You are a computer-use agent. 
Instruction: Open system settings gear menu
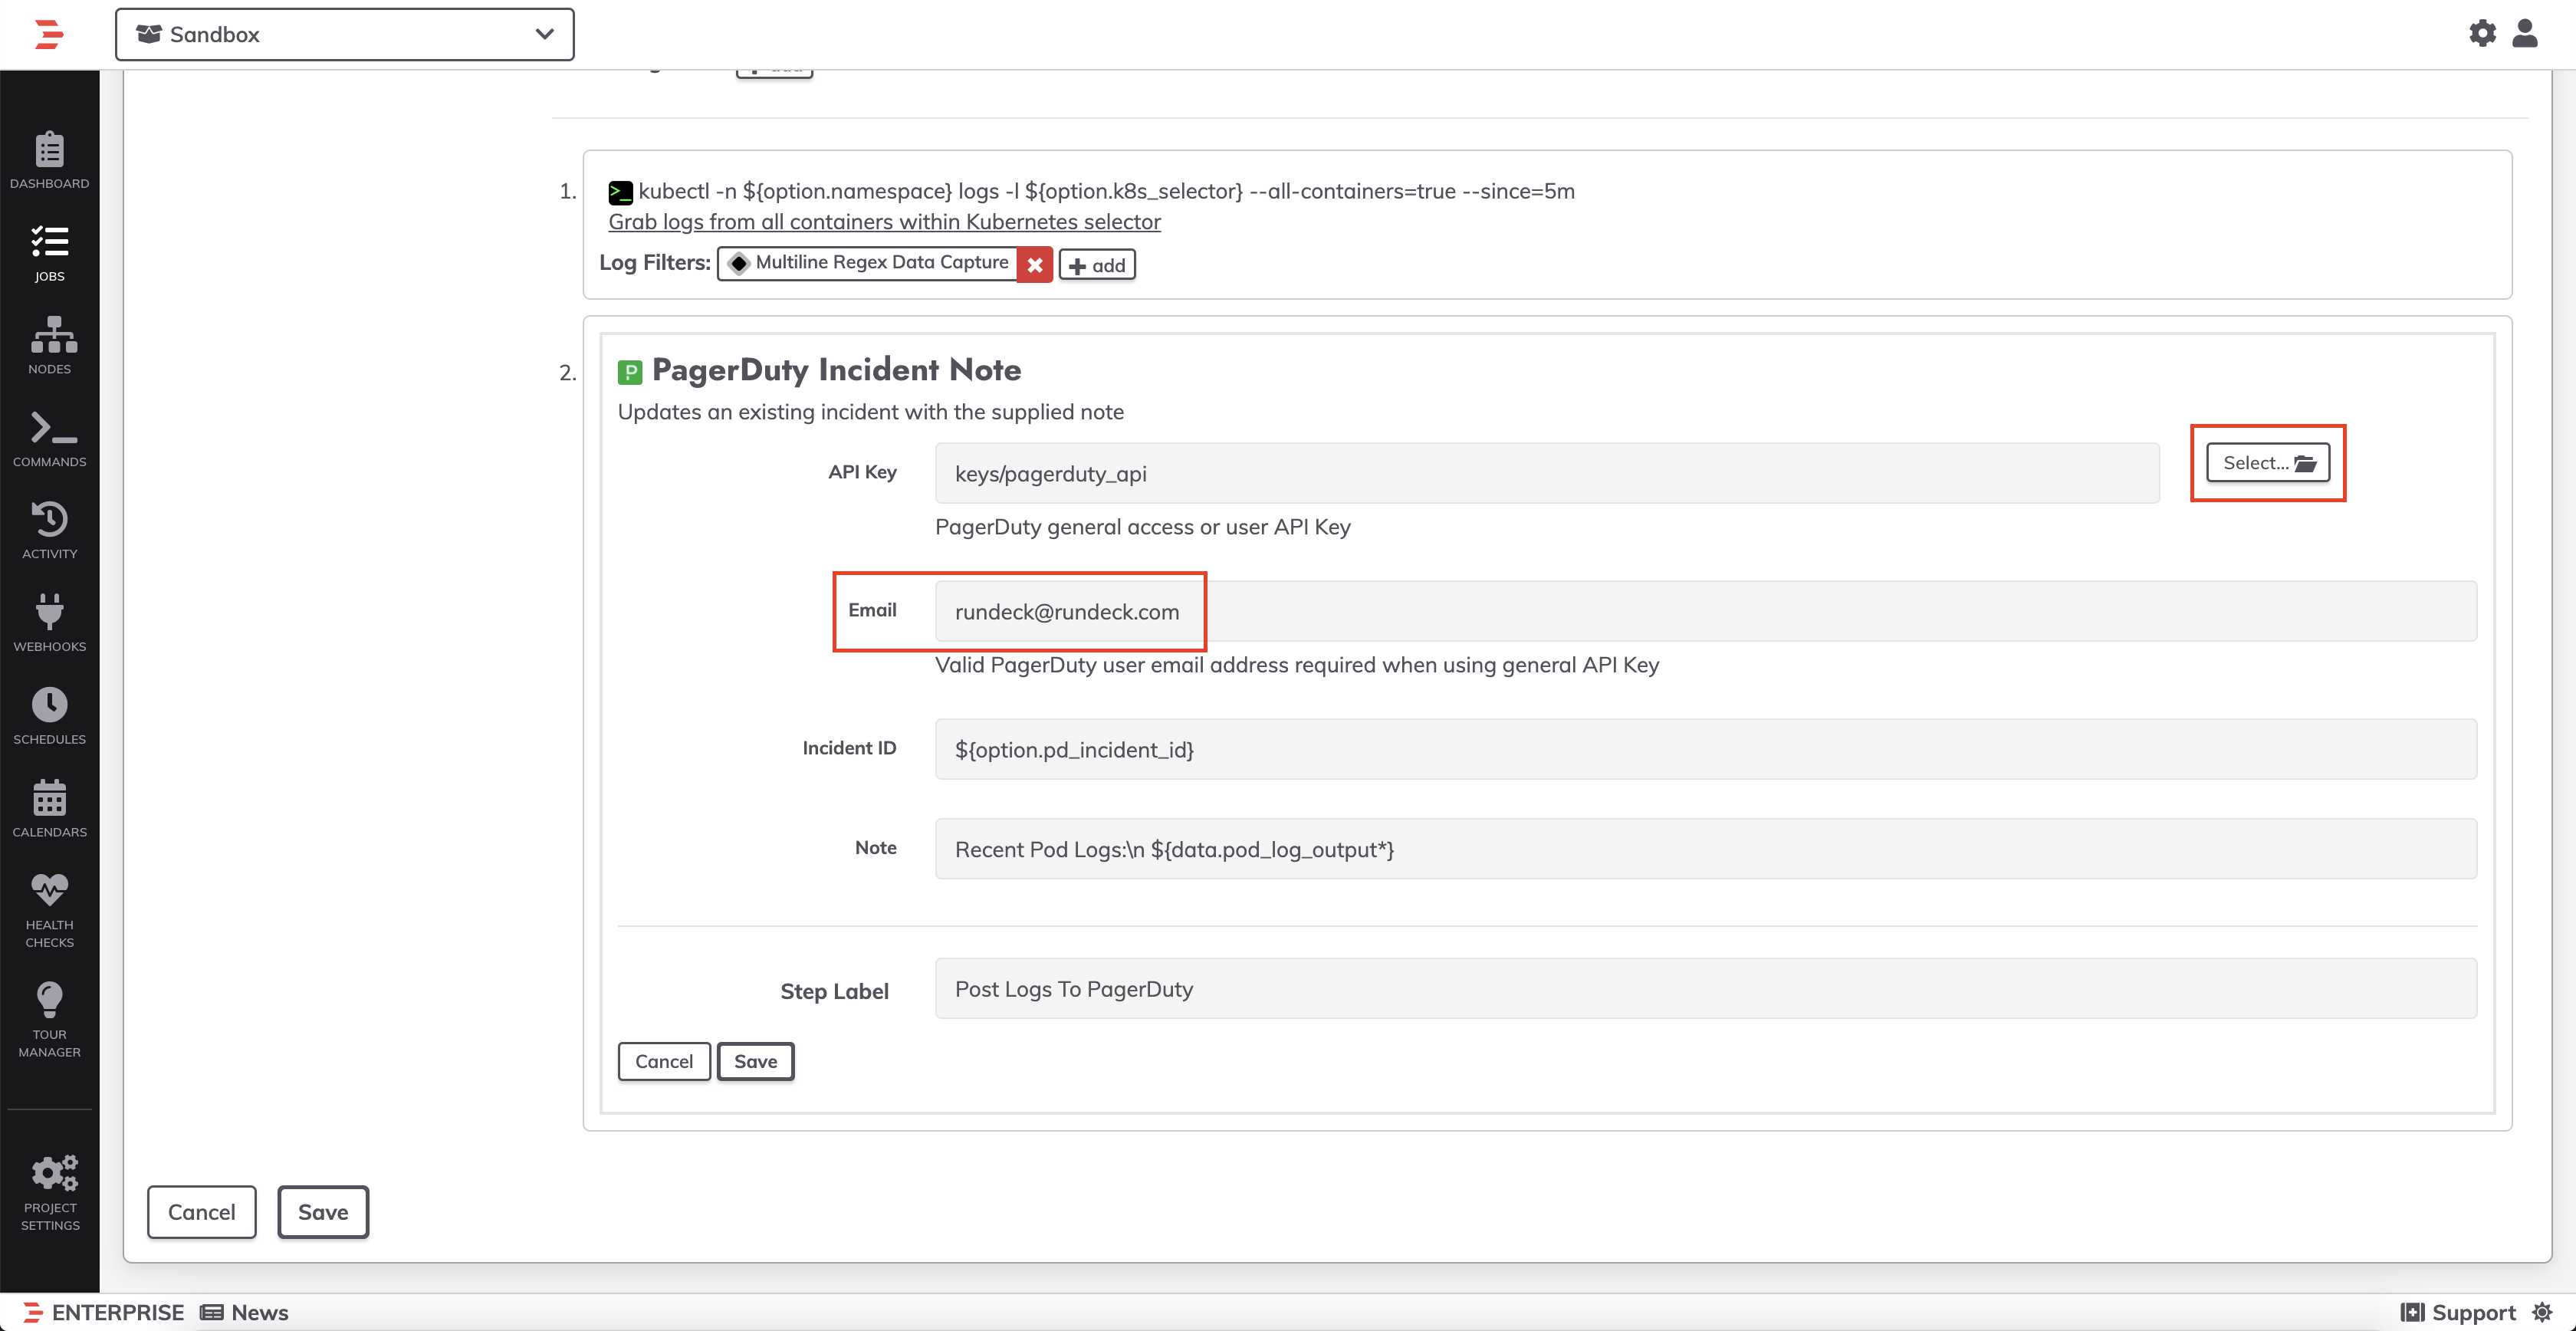tap(2482, 33)
